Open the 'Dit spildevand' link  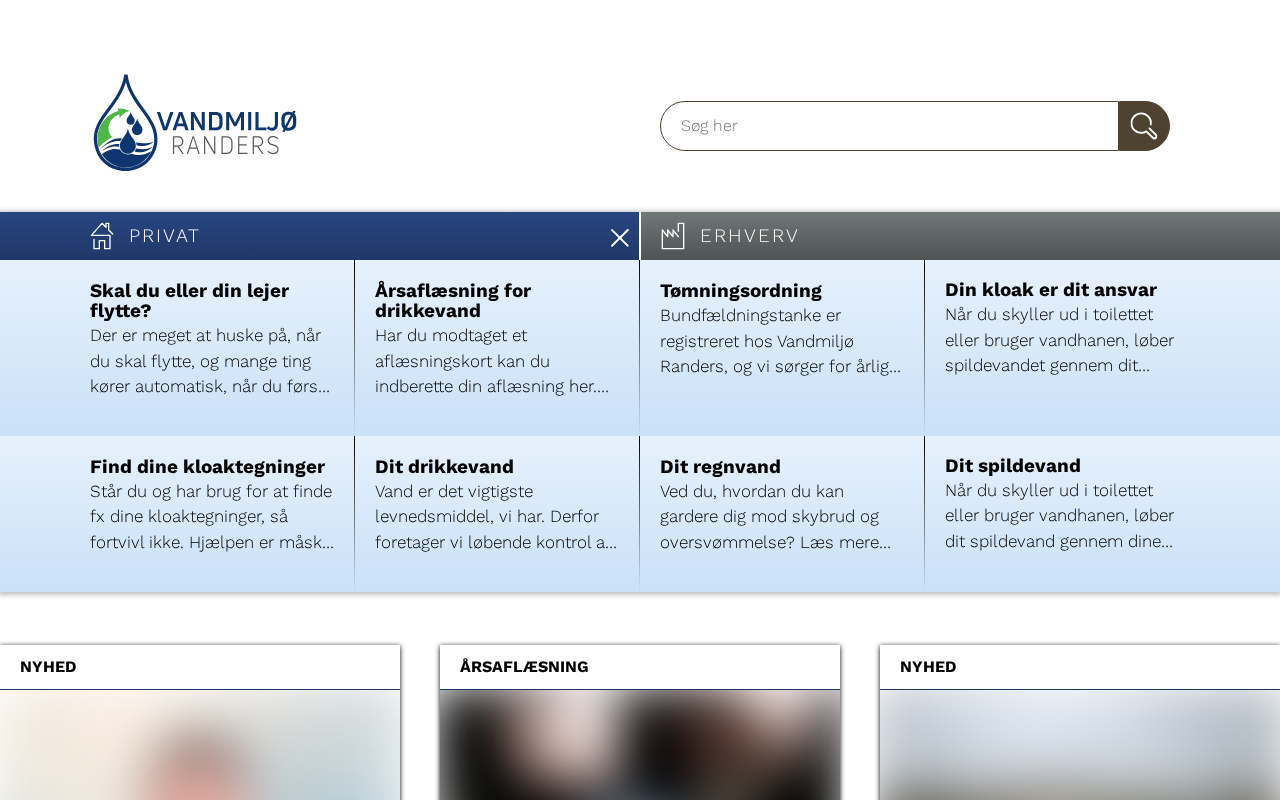tap(1013, 466)
